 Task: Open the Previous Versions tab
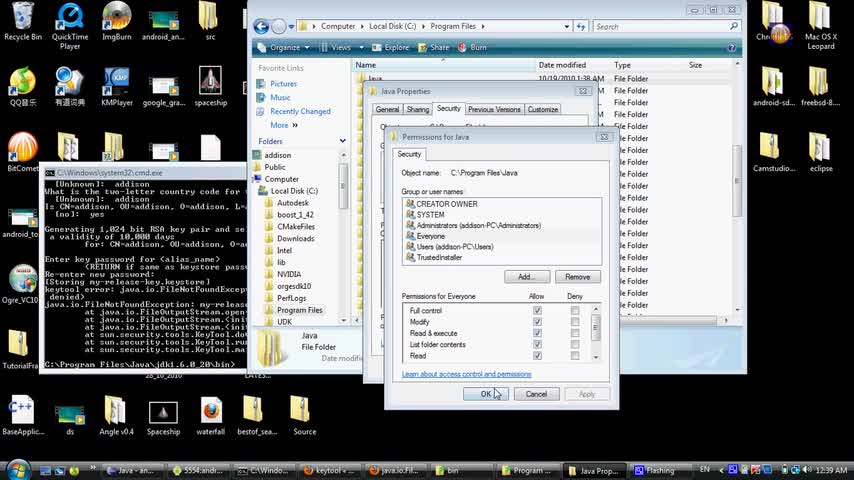point(494,110)
